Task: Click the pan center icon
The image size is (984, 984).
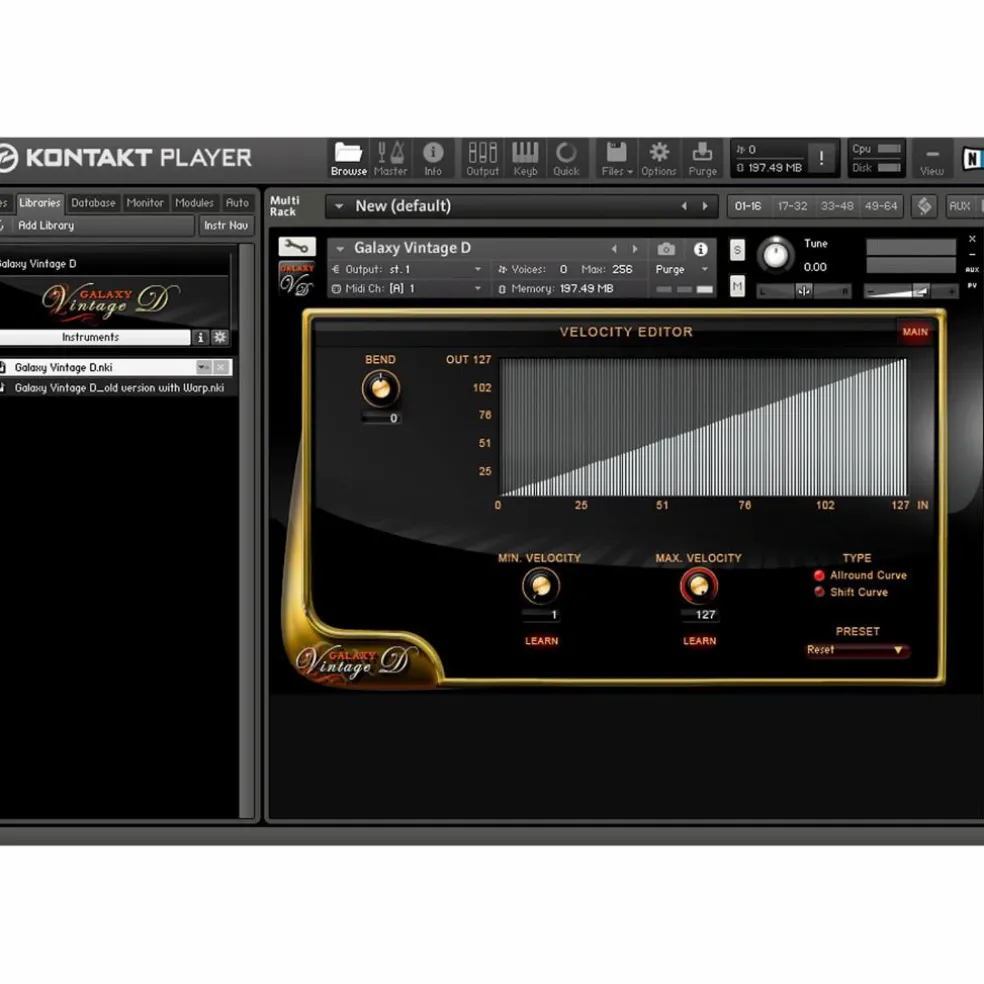Action: (804, 291)
